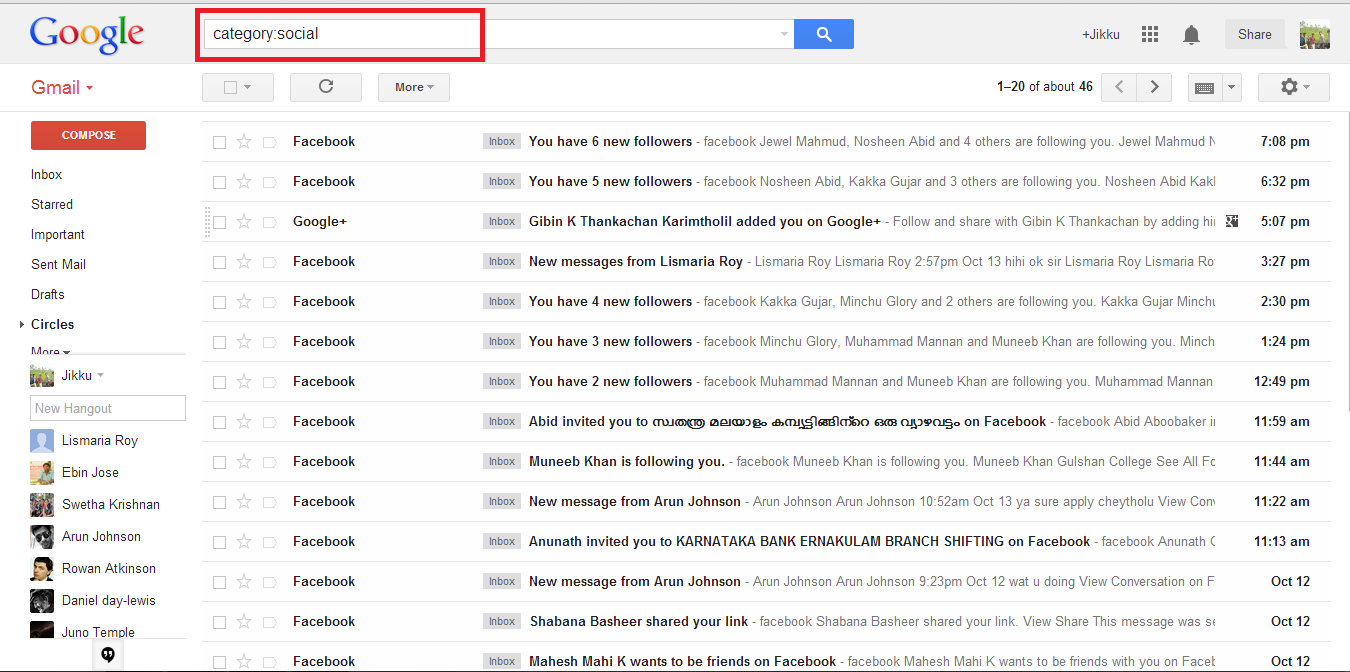
Task: Click the red COMPOSE button
Action: 88,135
